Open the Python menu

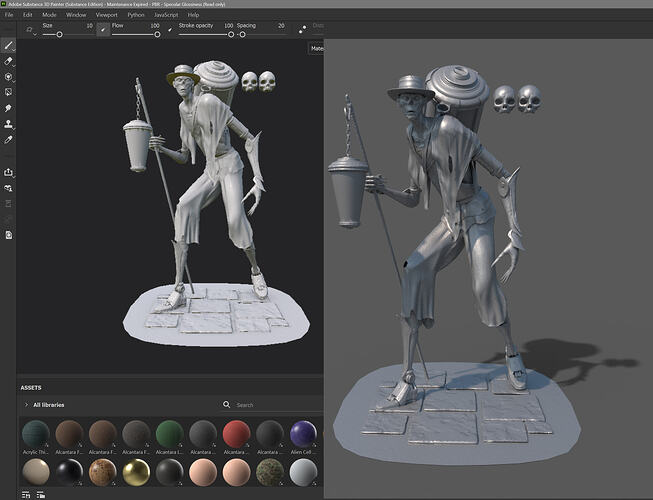pos(136,15)
